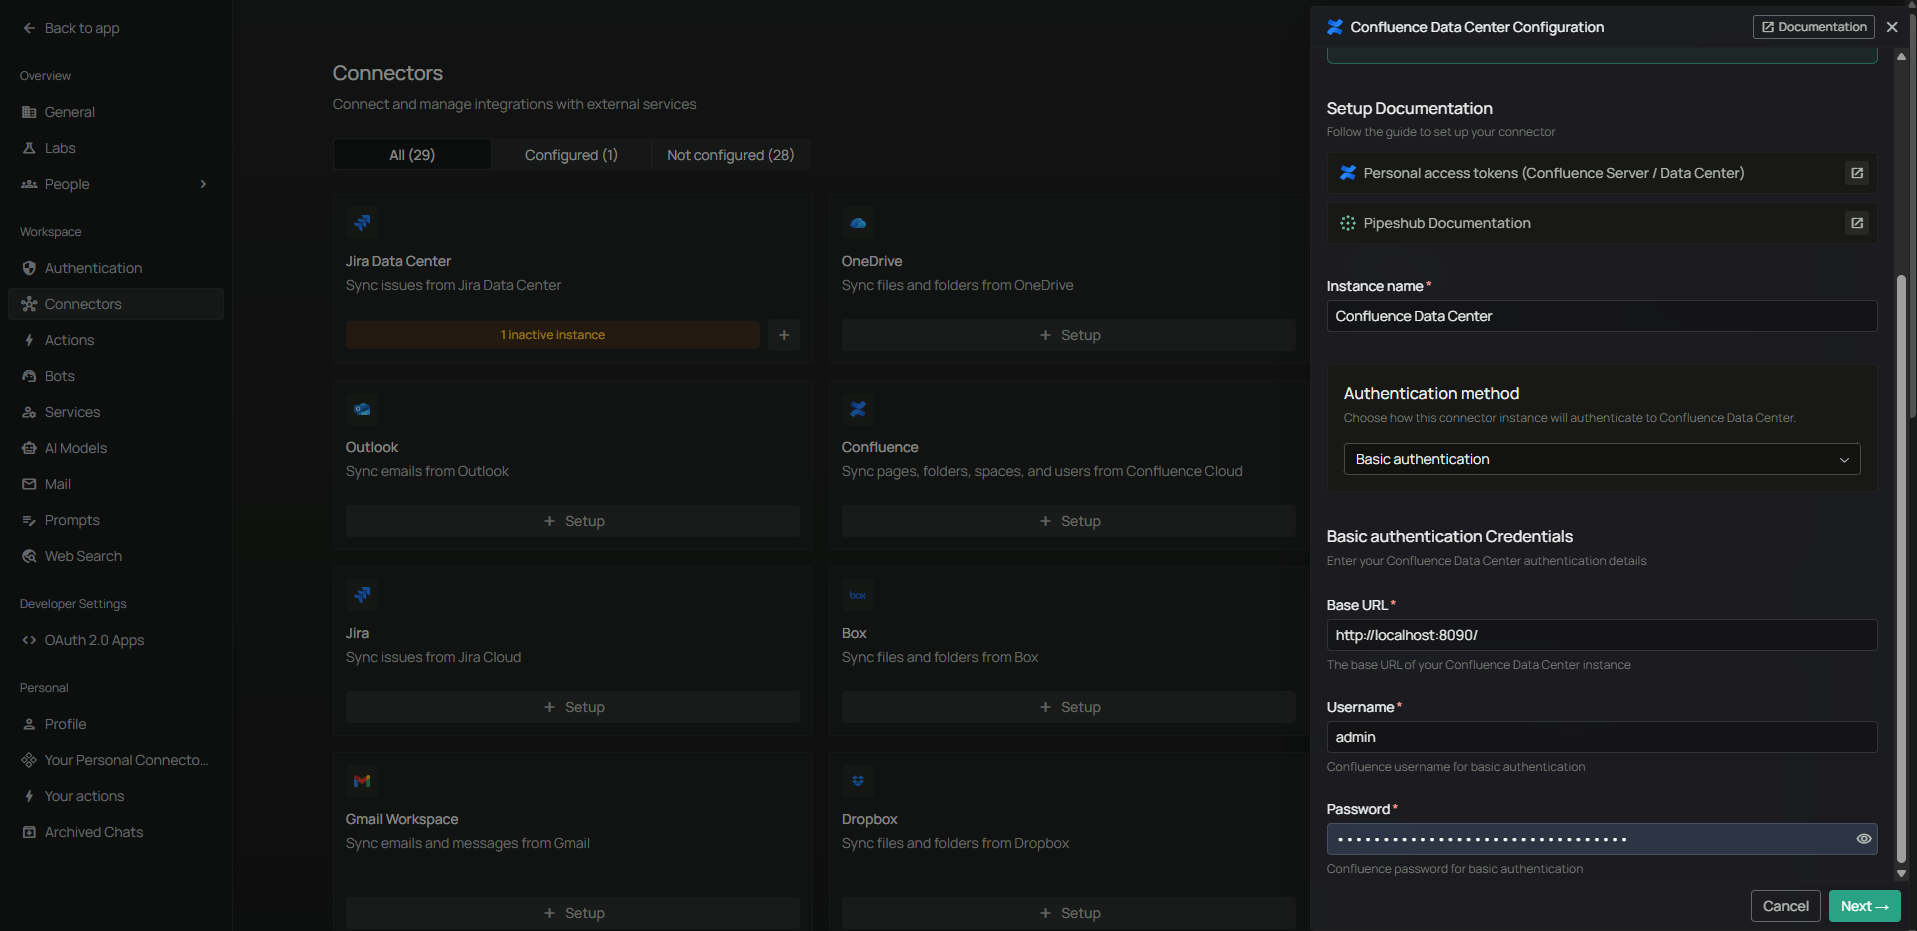Click the Prompts icon in sidebar
This screenshot has height=931, width=1917.
point(29,520)
